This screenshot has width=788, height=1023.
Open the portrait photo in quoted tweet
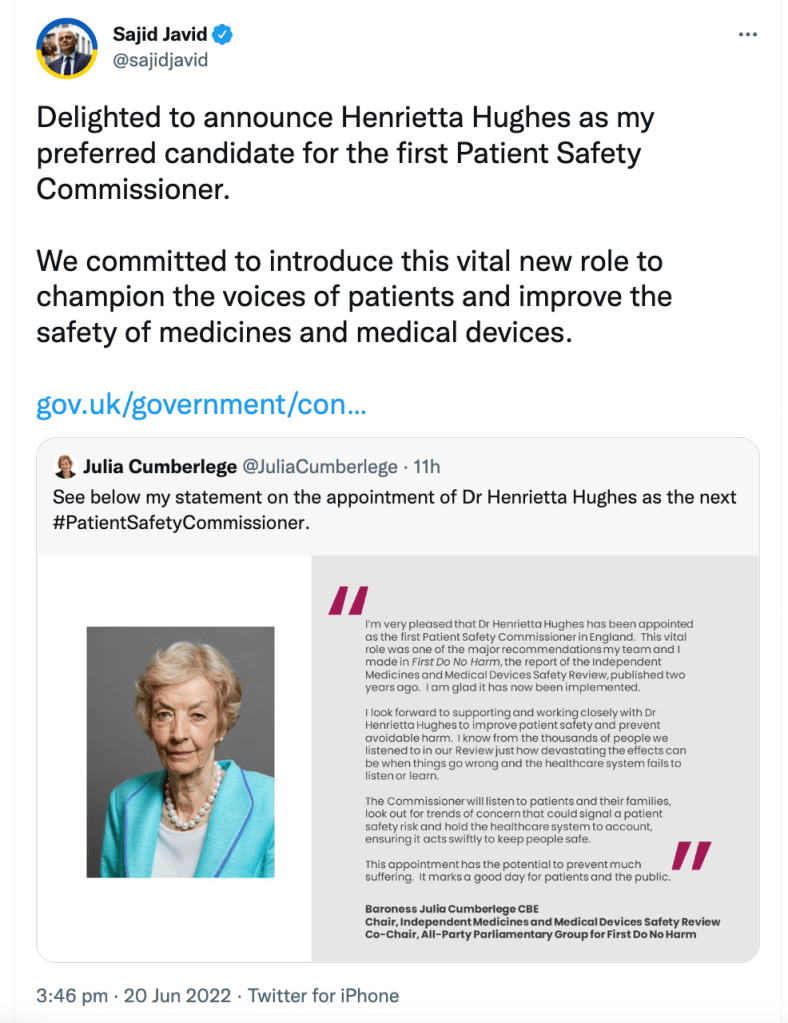180,752
